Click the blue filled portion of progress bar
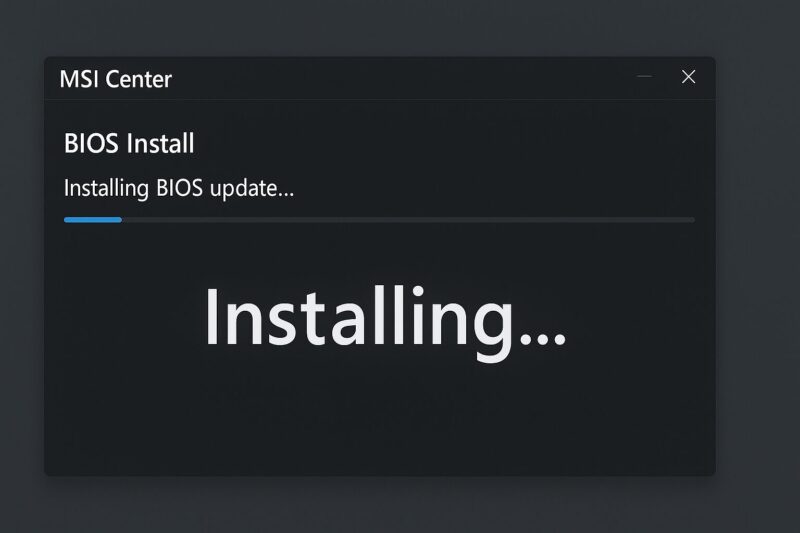This screenshot has width=800, height=533. [93, 220]
